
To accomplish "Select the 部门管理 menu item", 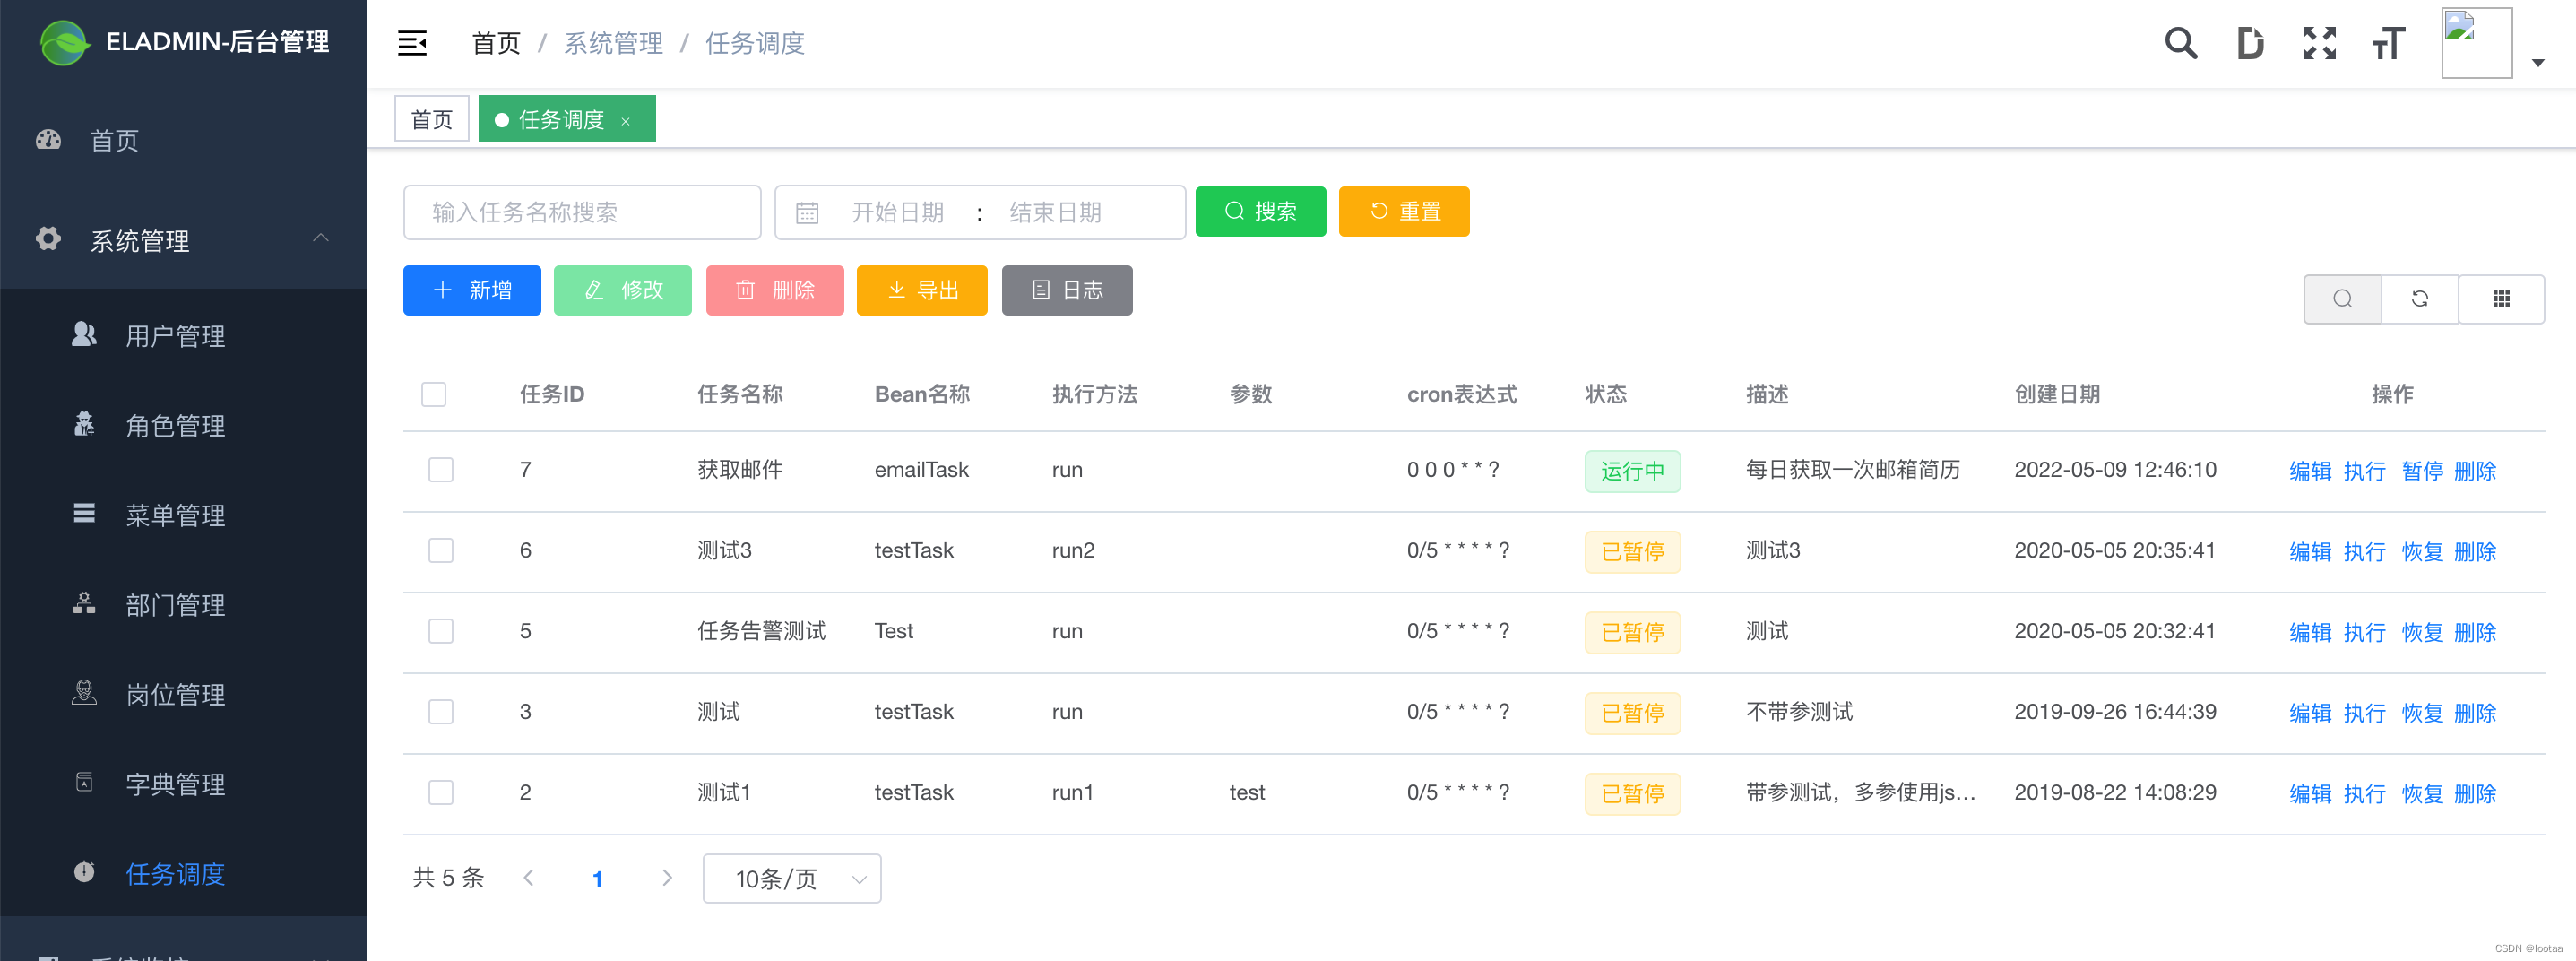I will point(184,604).
